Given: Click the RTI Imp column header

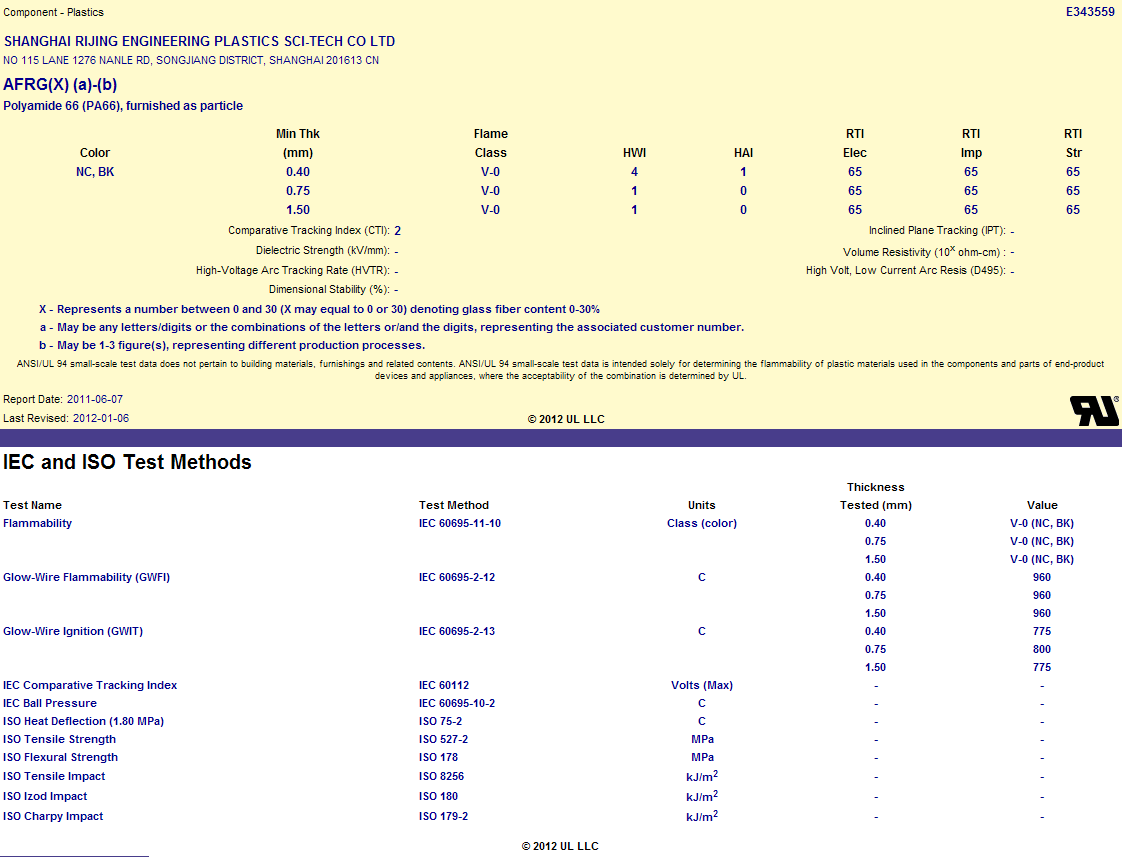Looking at the screenshot, I should coord(971,143).
